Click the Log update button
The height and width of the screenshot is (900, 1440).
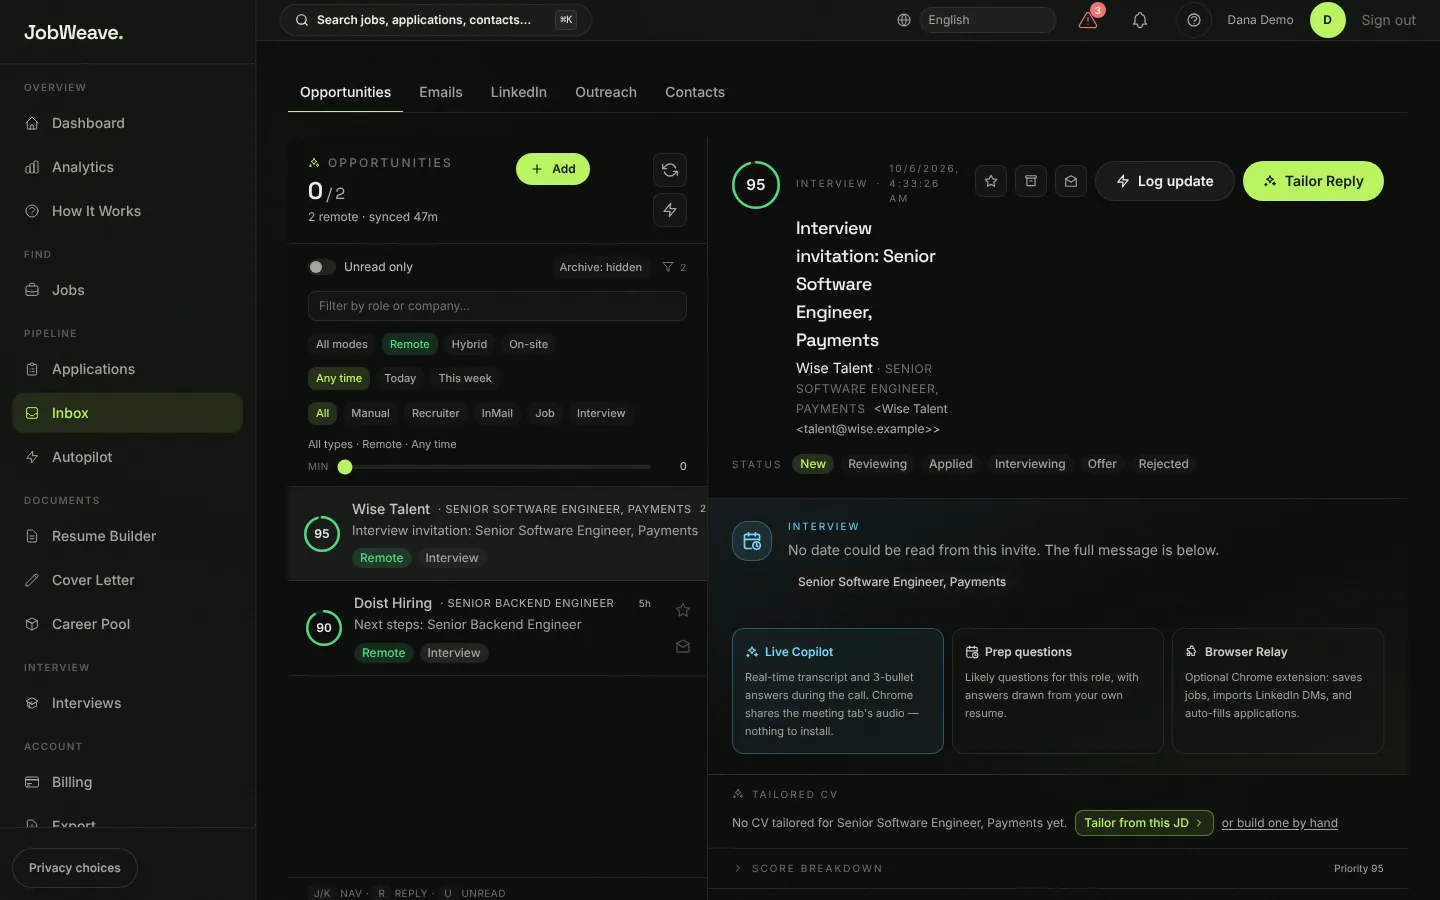(1165, 181)
